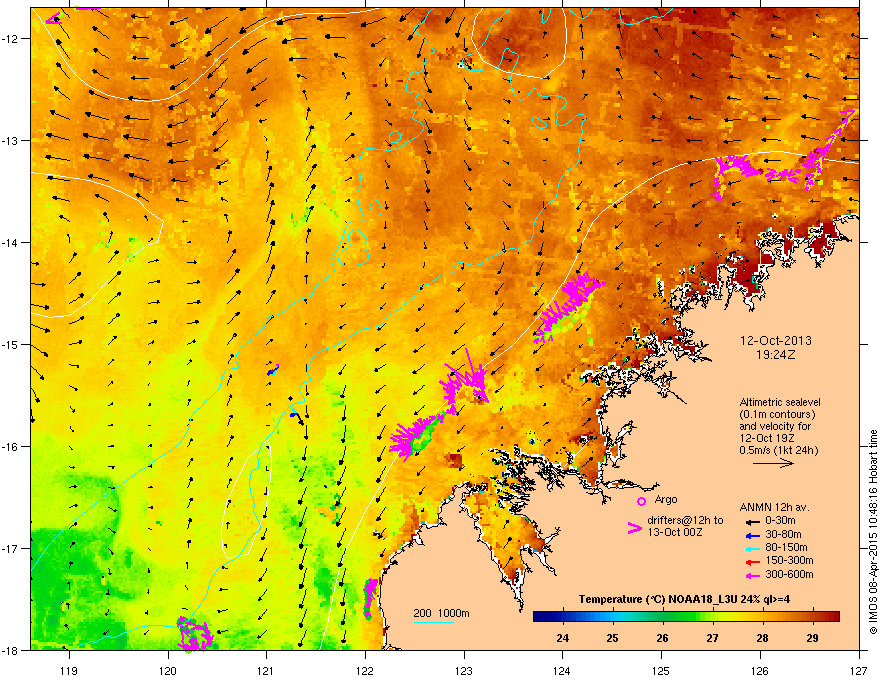Click the IMOS copyright timestamp text
Screen dimensions: 880x680
[873, 532]
